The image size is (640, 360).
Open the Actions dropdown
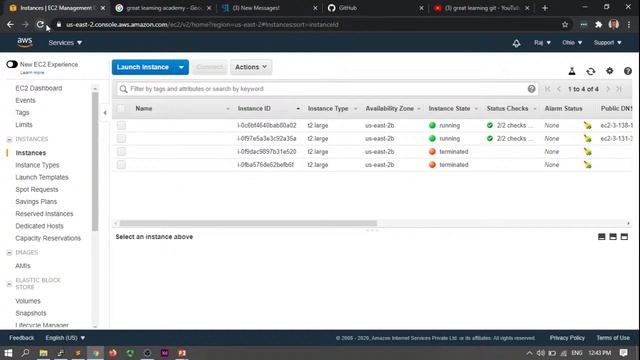pos(251,67)
